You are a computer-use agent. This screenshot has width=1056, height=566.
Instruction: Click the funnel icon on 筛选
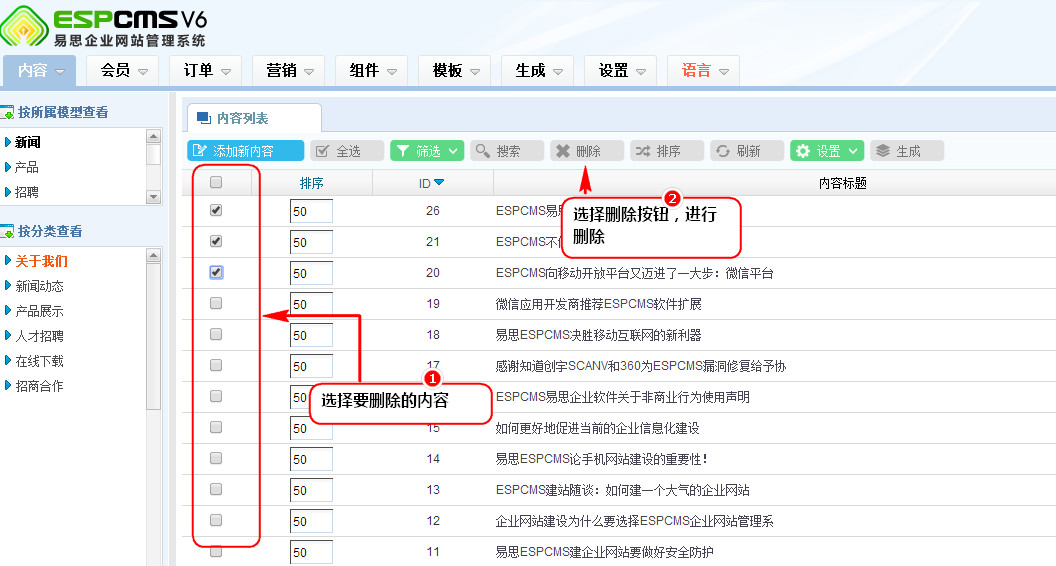pos(403,151)
